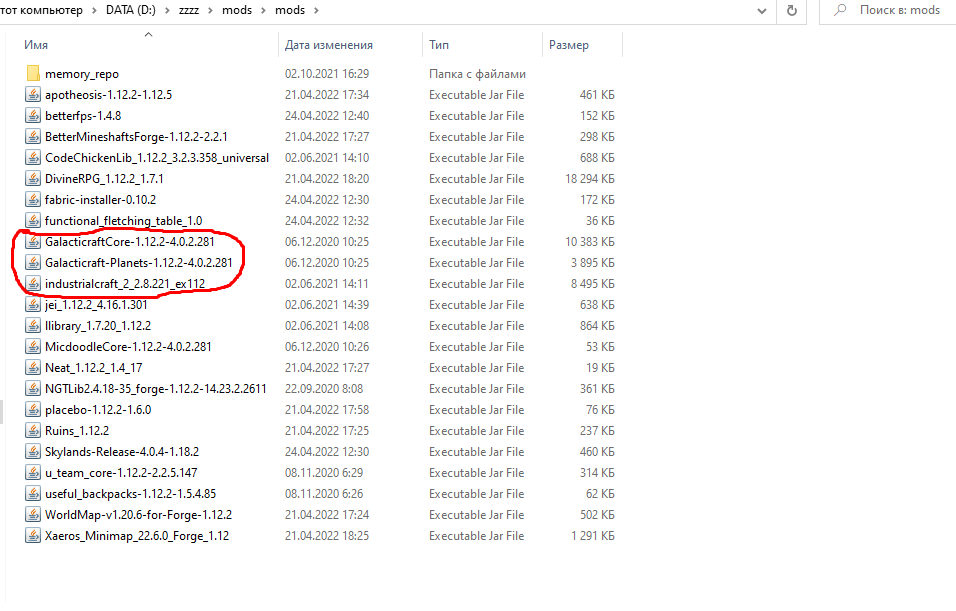This screenshot has height=611, width=956.
Task: Select file name NGTLib2.4.18-35_forge-1.12.2-14.23.2.2611
Action: point(155,389)
